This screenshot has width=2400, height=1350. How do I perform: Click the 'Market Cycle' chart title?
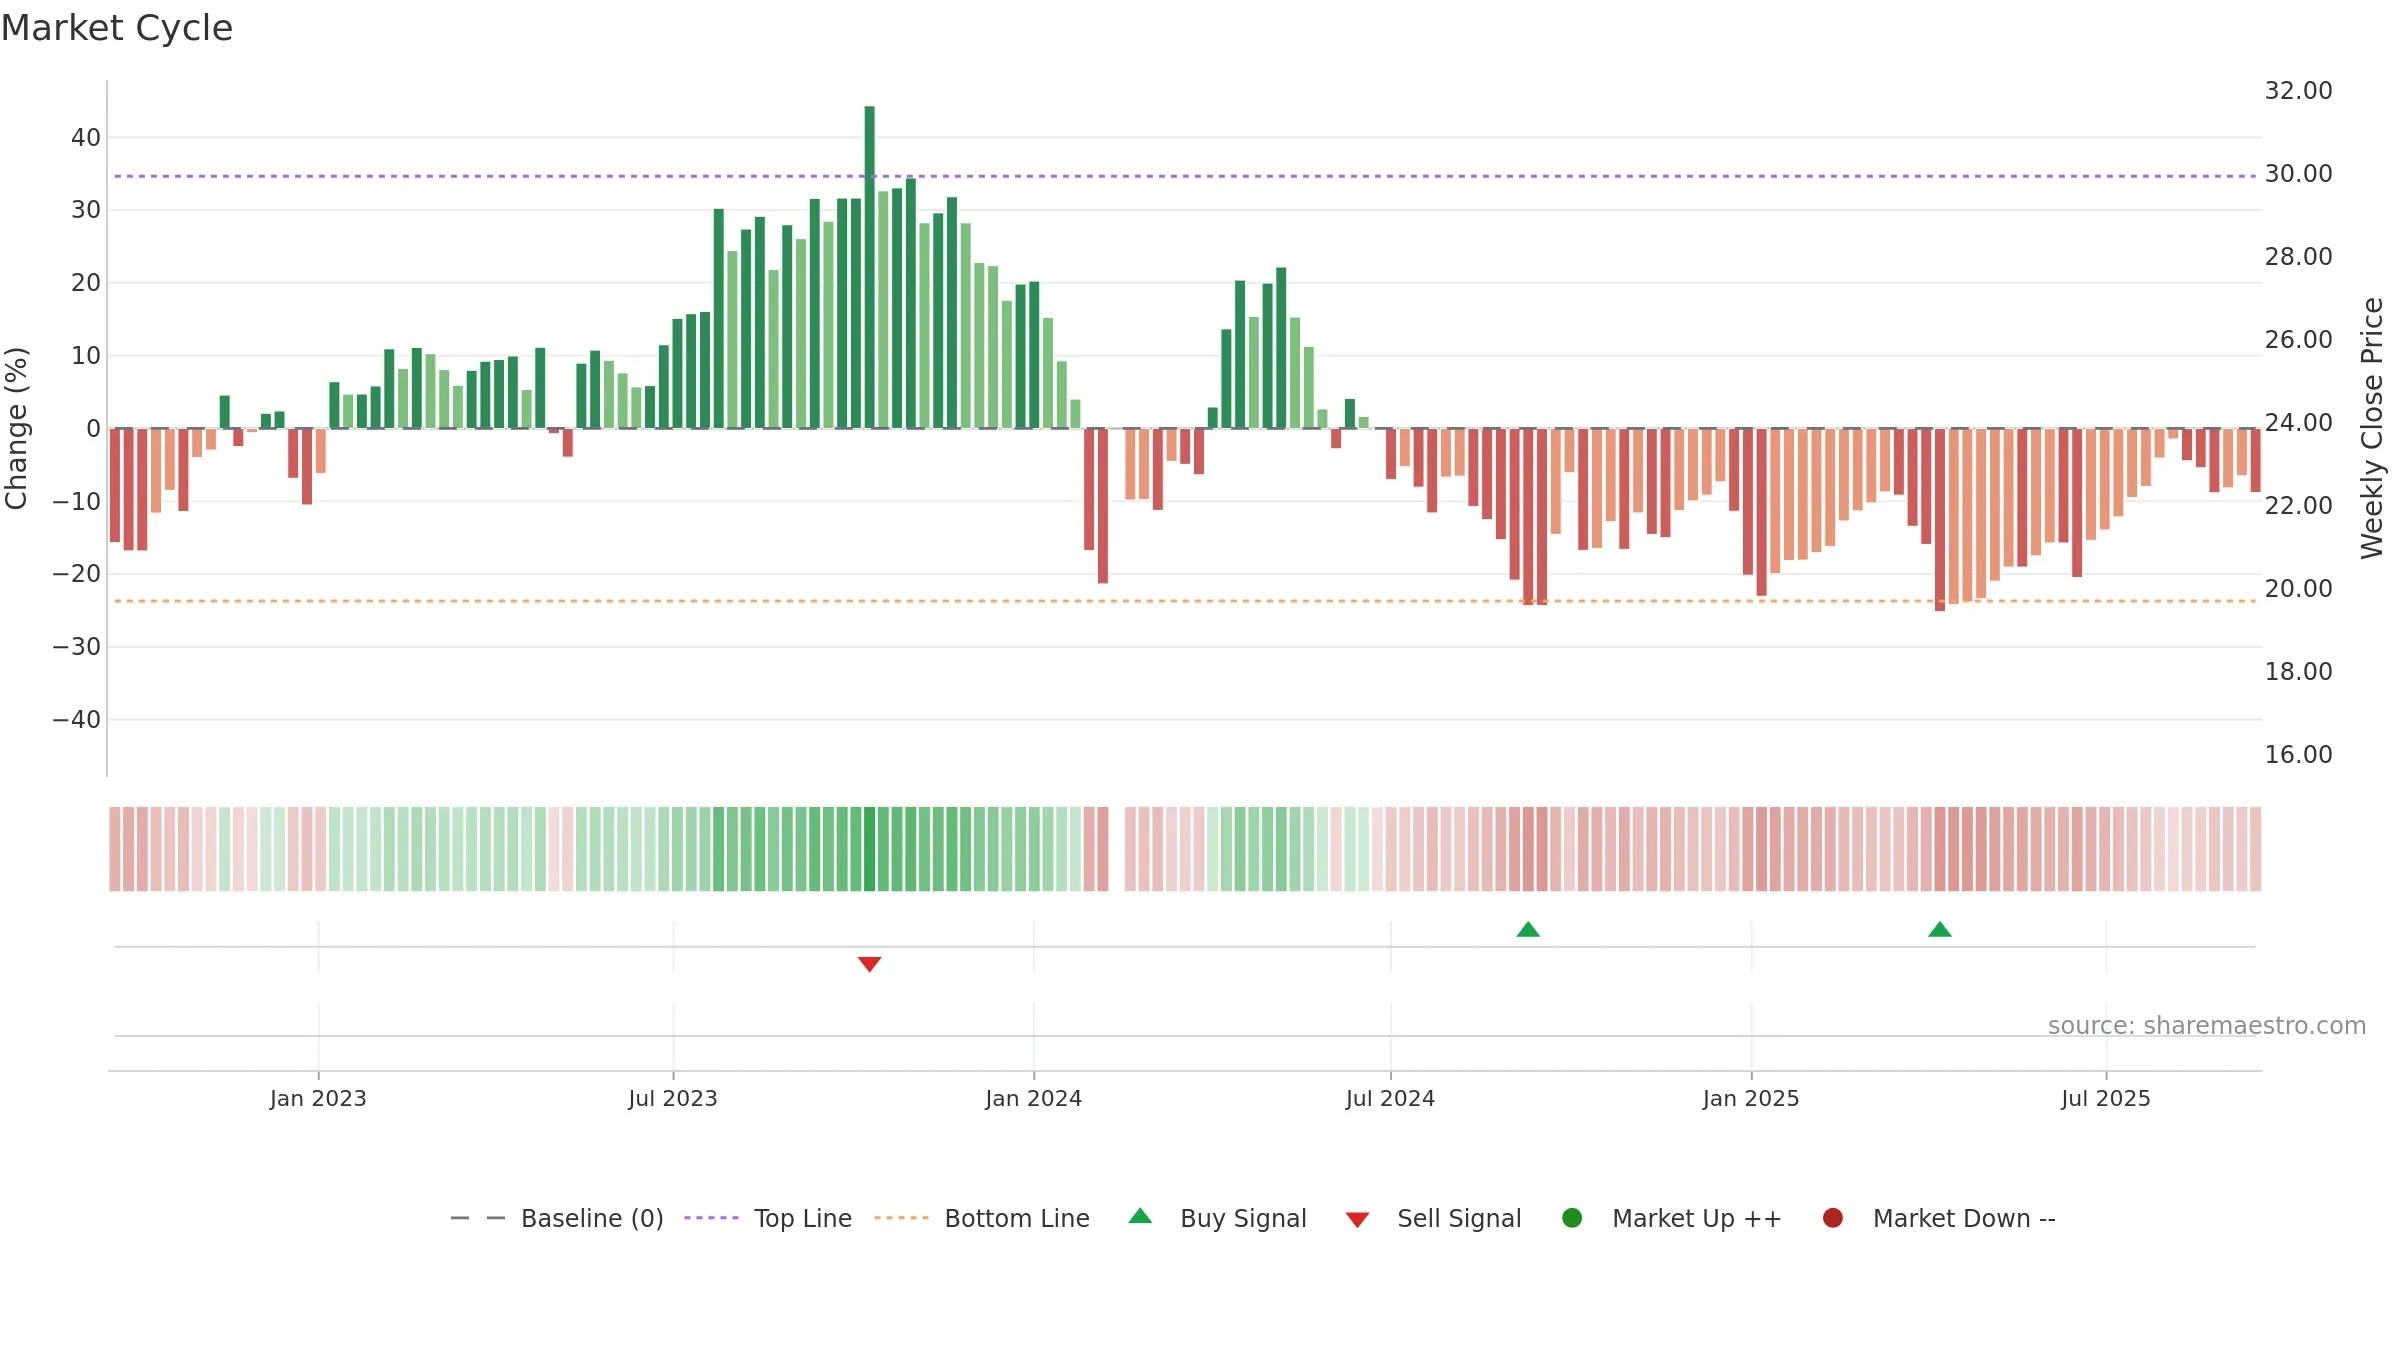(117, 28)
